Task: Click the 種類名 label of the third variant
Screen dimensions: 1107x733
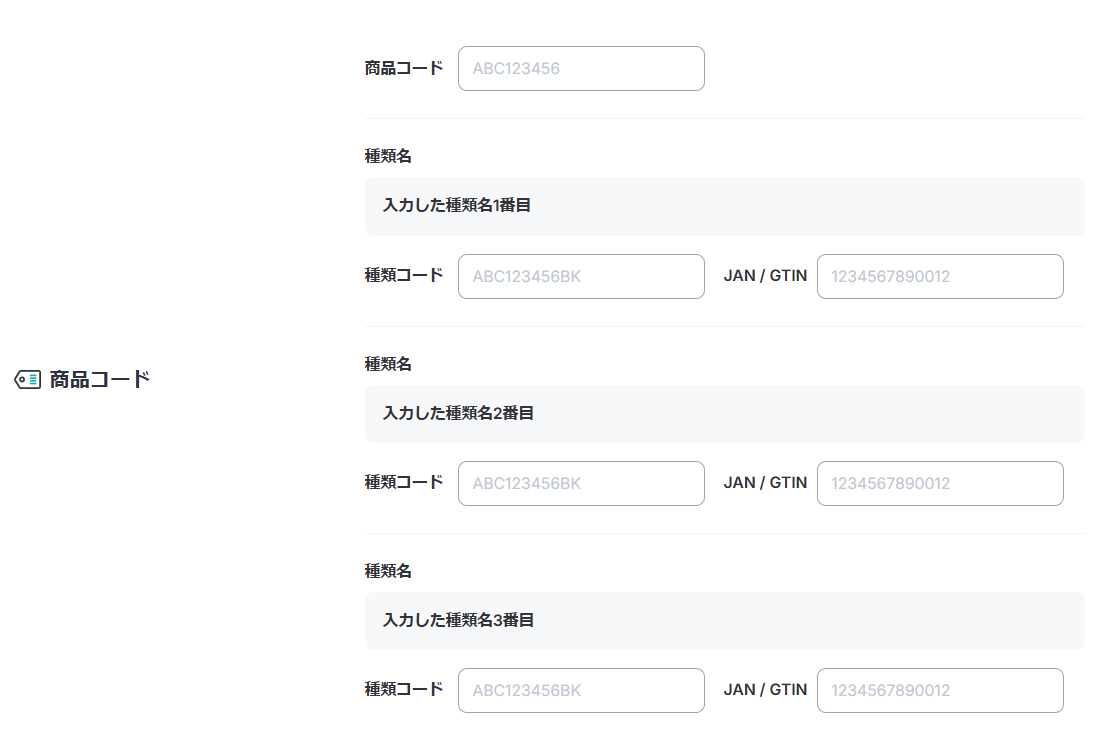Action: pyautogui.click(x=388, y=570)
